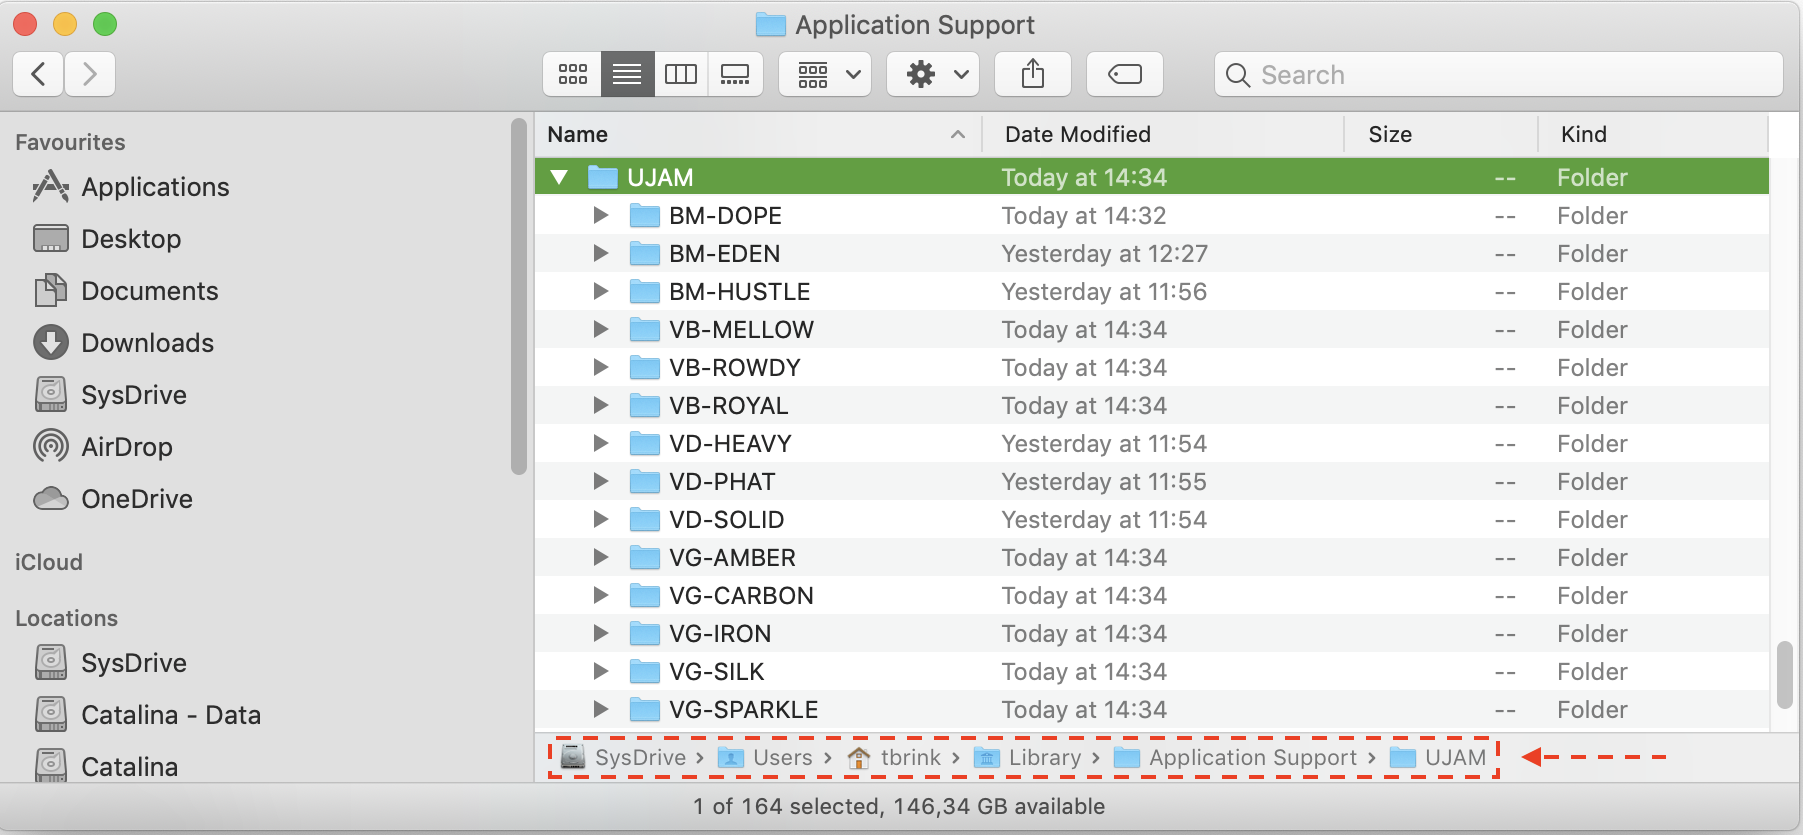Select the VG-SILK folder icon

(x=645, y=671)
